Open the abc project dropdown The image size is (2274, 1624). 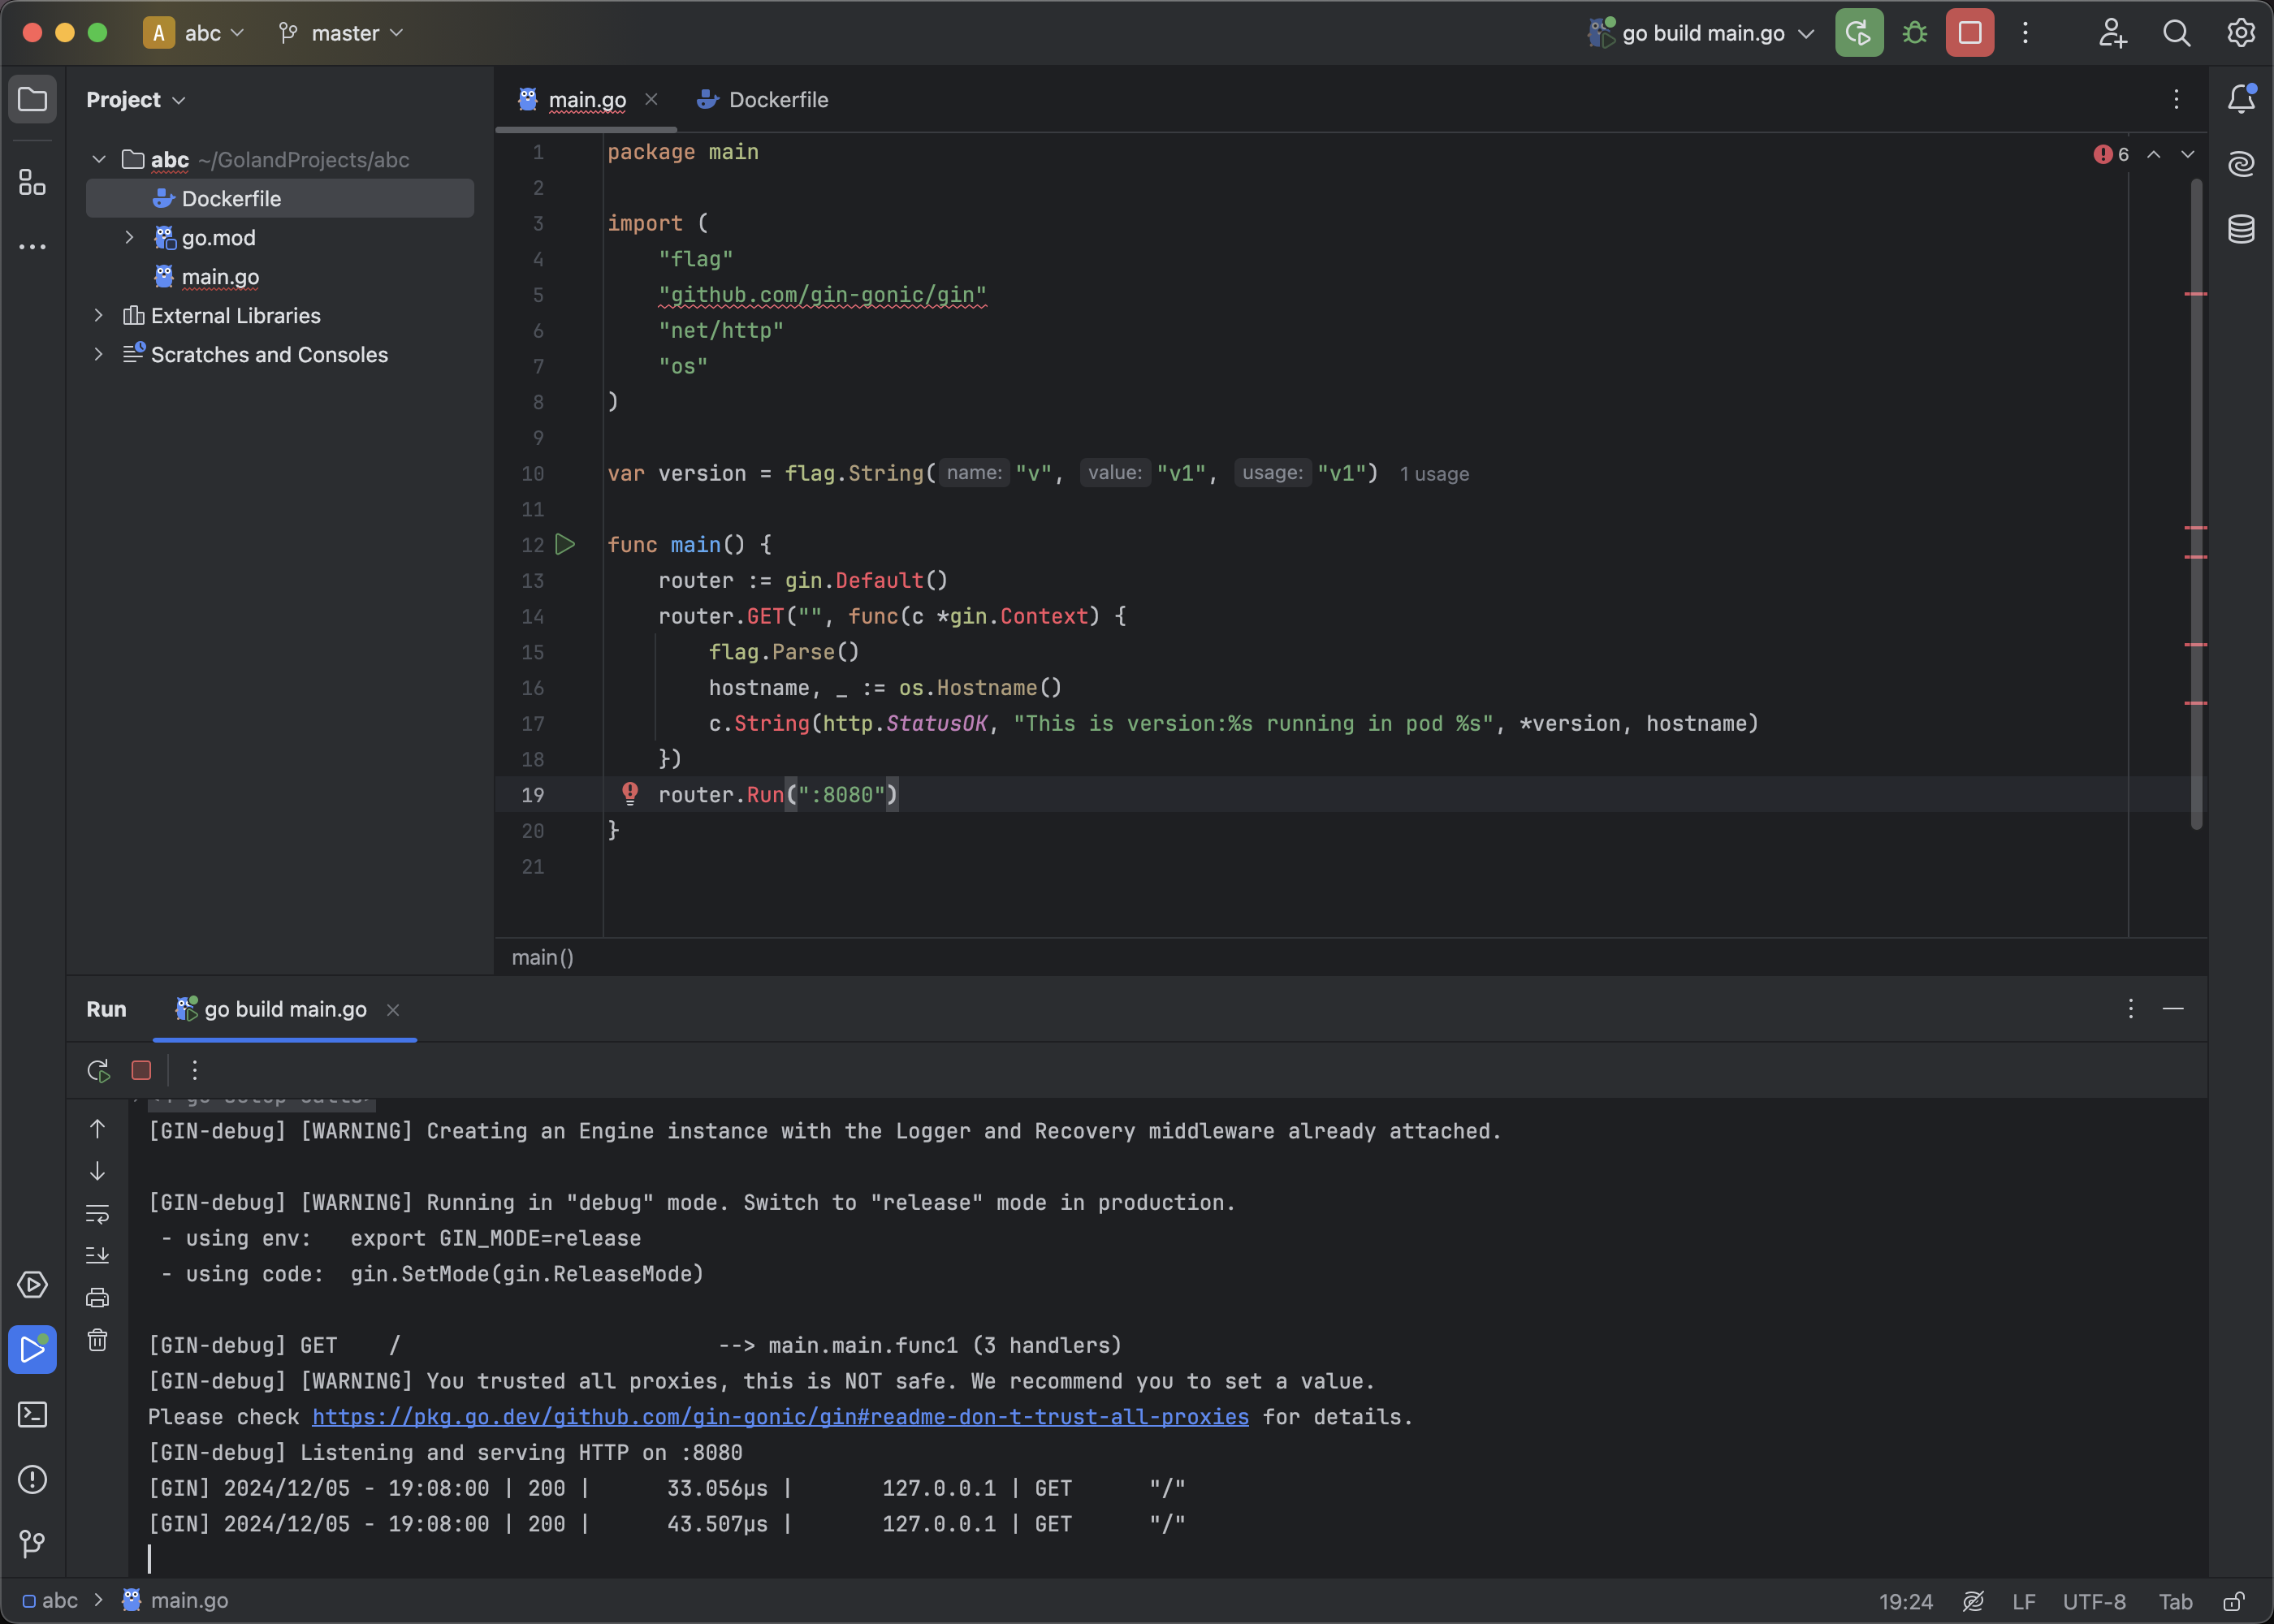coord(195,33)
